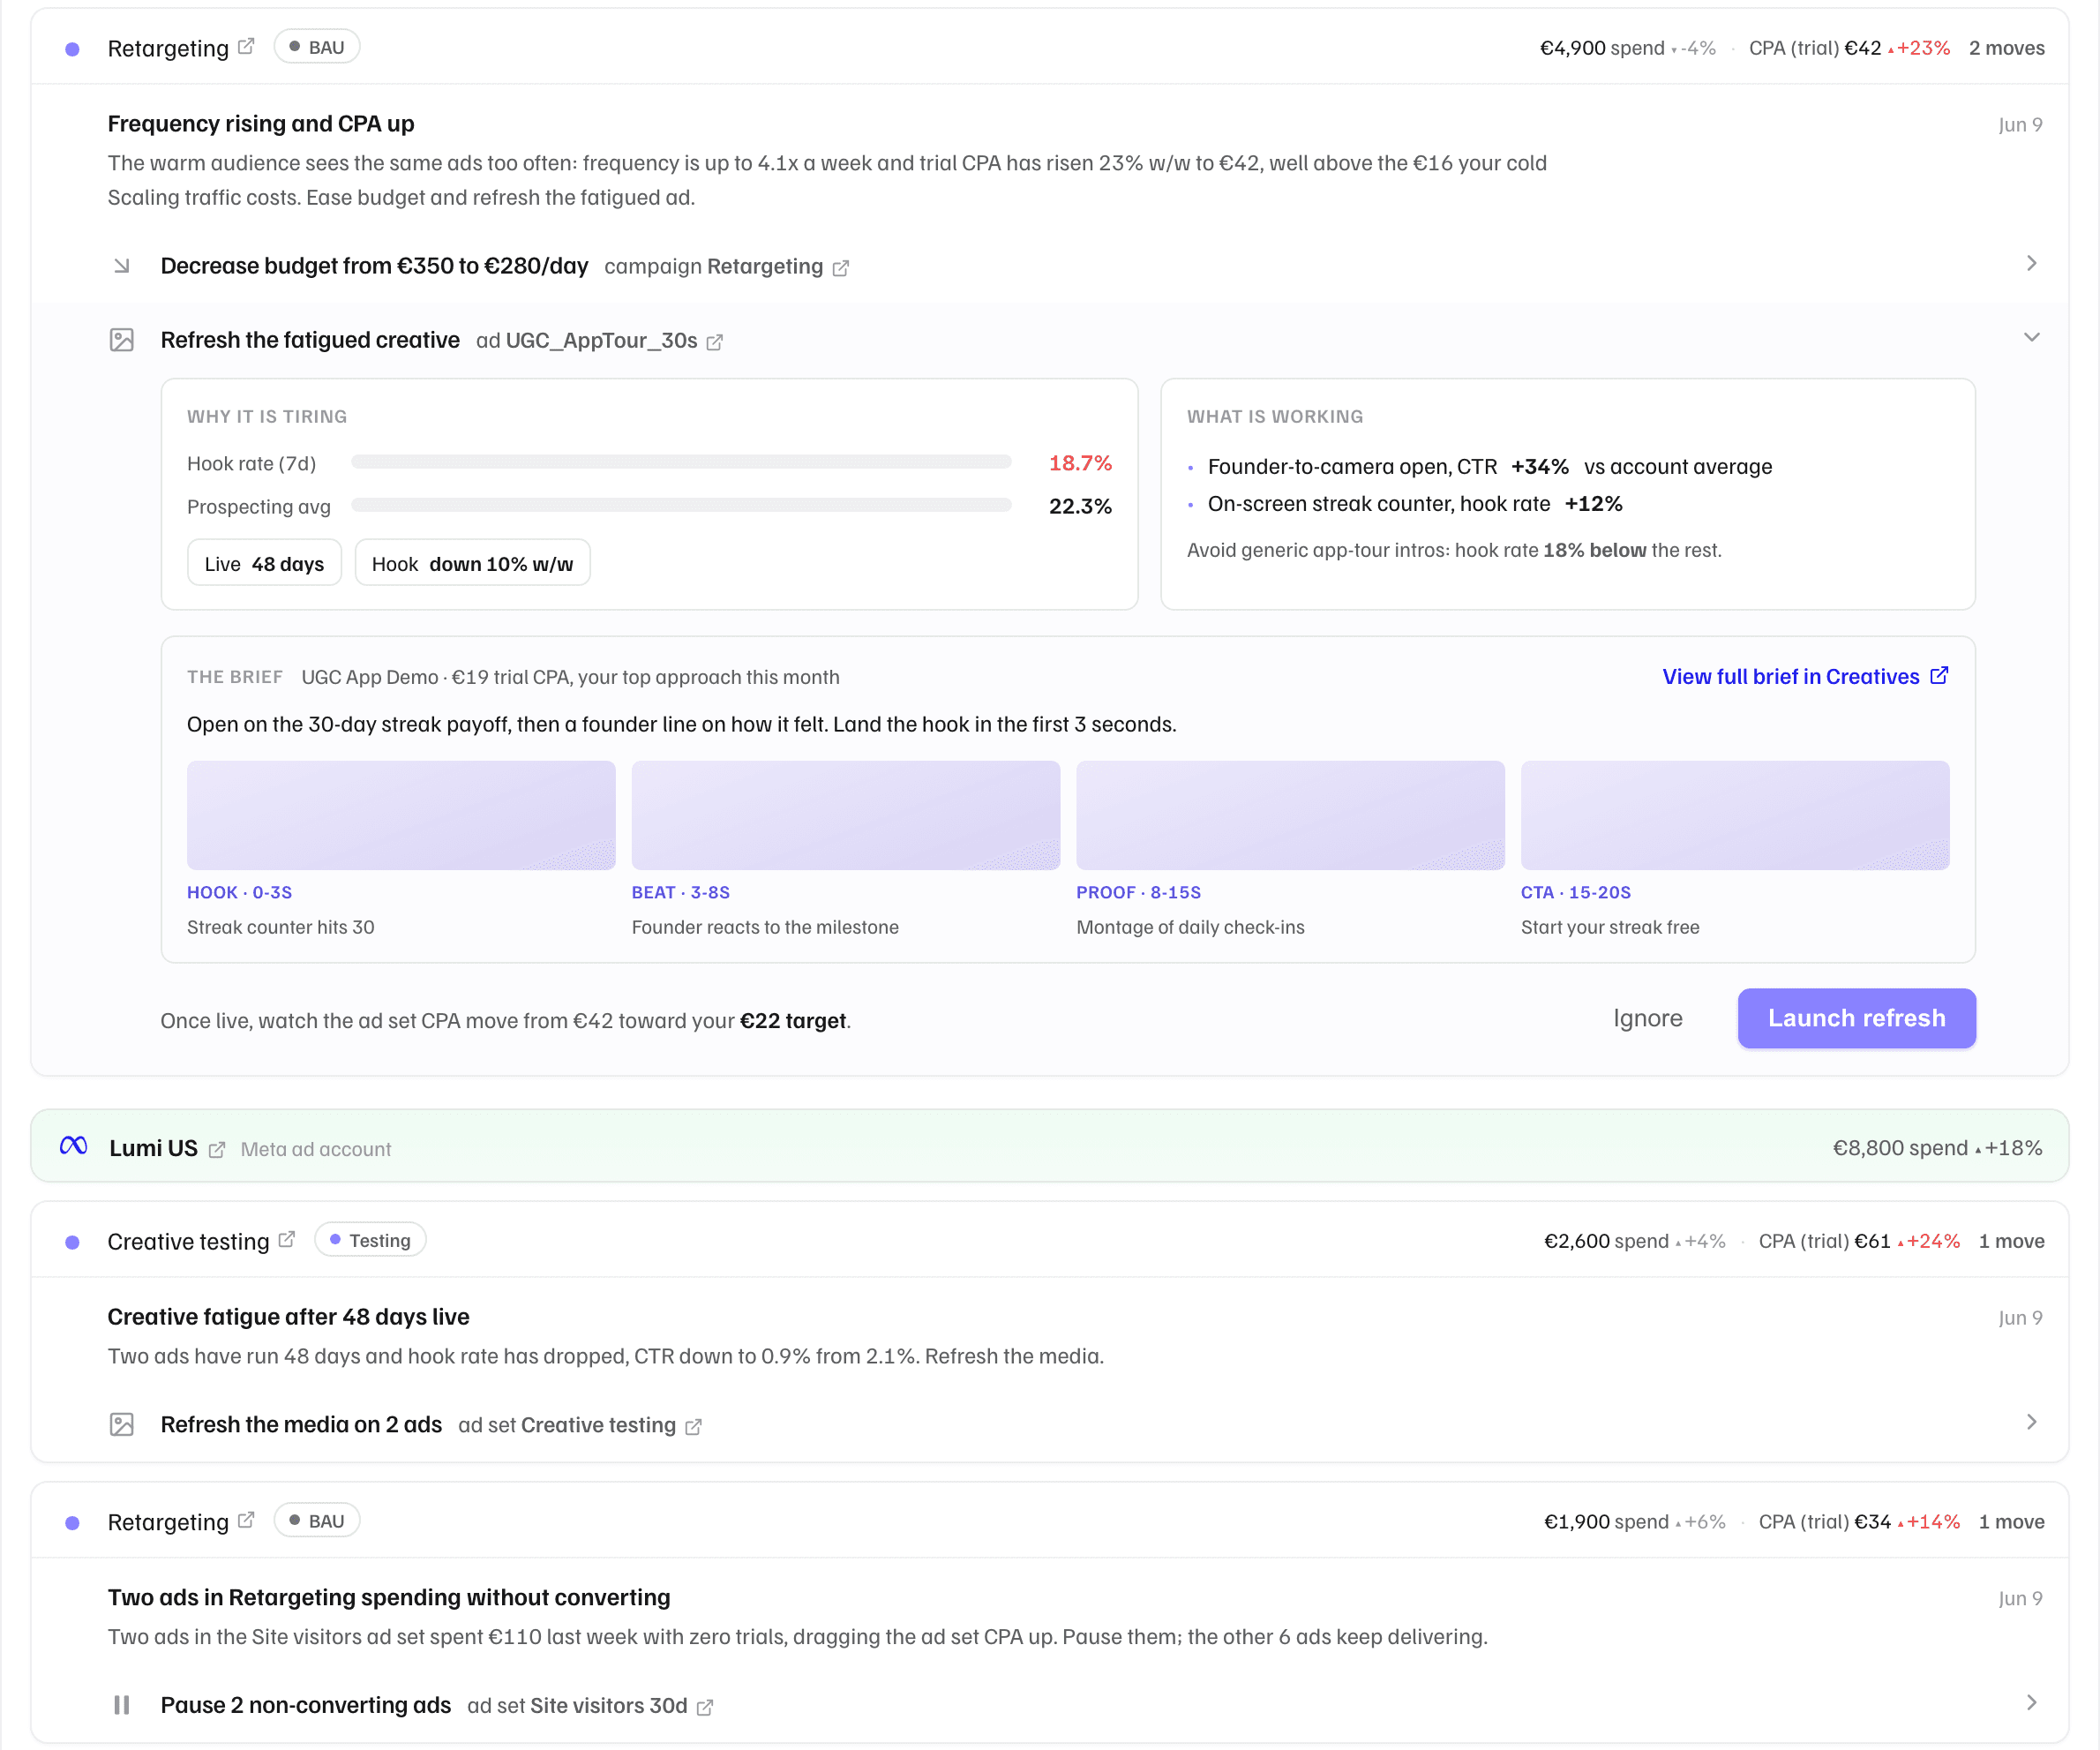Expand Refresh the media on 2 ads chevron
This screenshot has height=1750, width=2100.
coord(2031,1422)
